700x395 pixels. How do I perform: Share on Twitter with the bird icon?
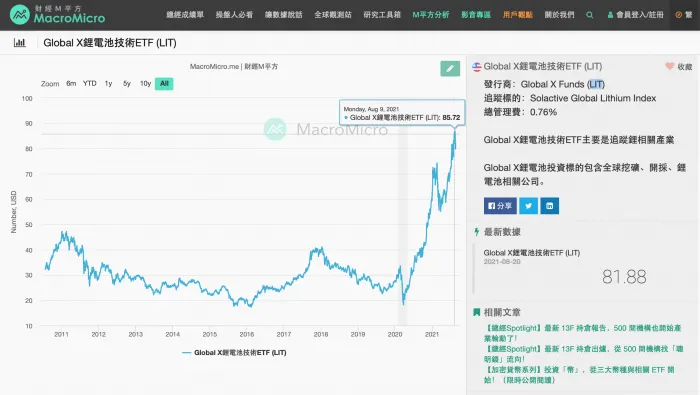pyautogui.click(x=529, y=206)
